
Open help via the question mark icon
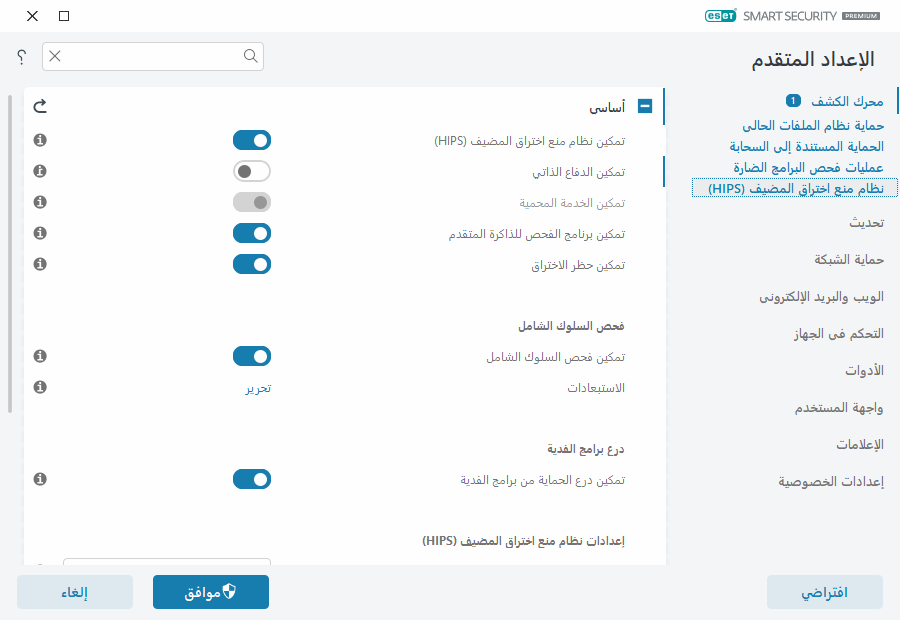21,57
